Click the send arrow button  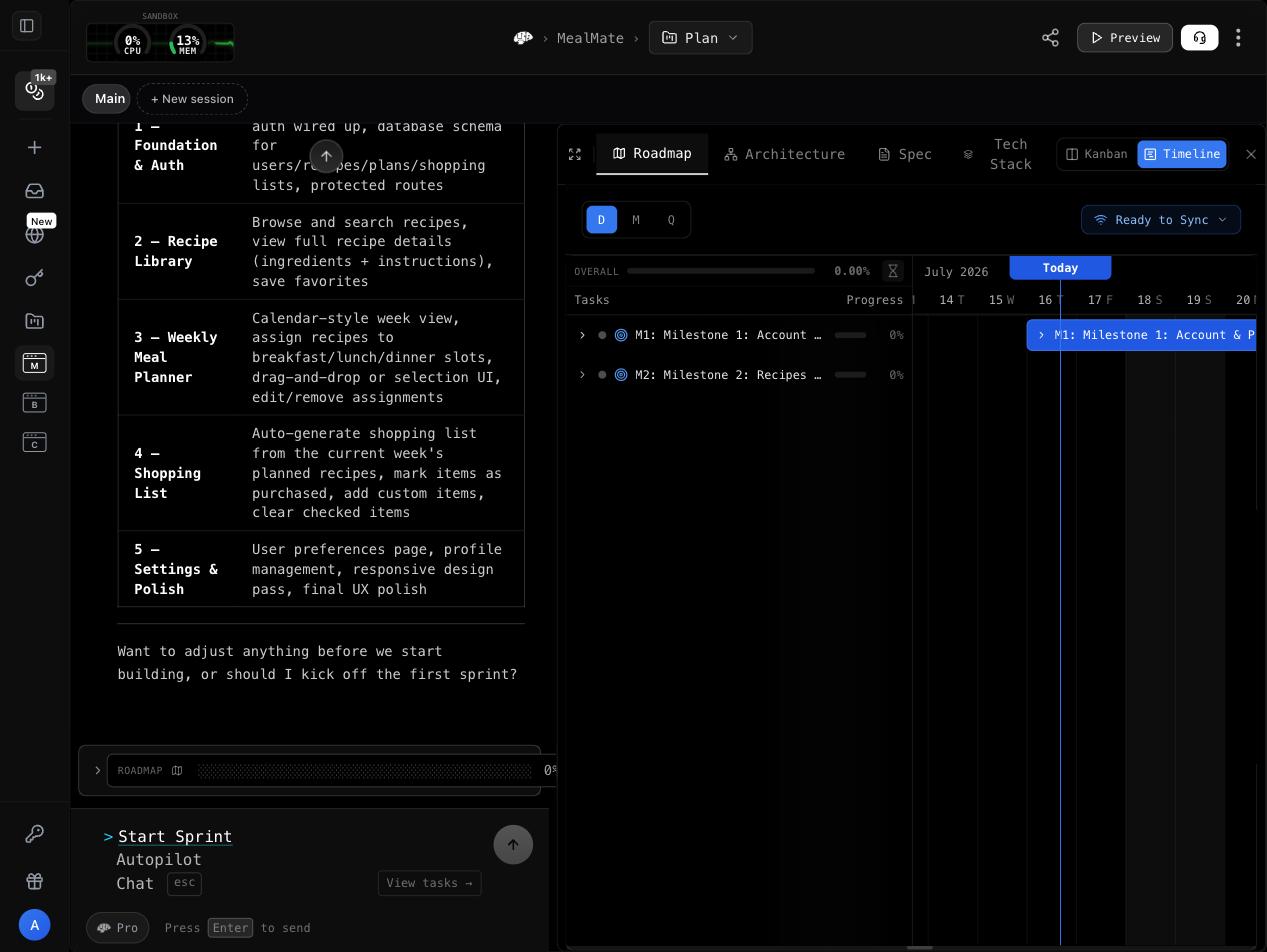point(513,845)
